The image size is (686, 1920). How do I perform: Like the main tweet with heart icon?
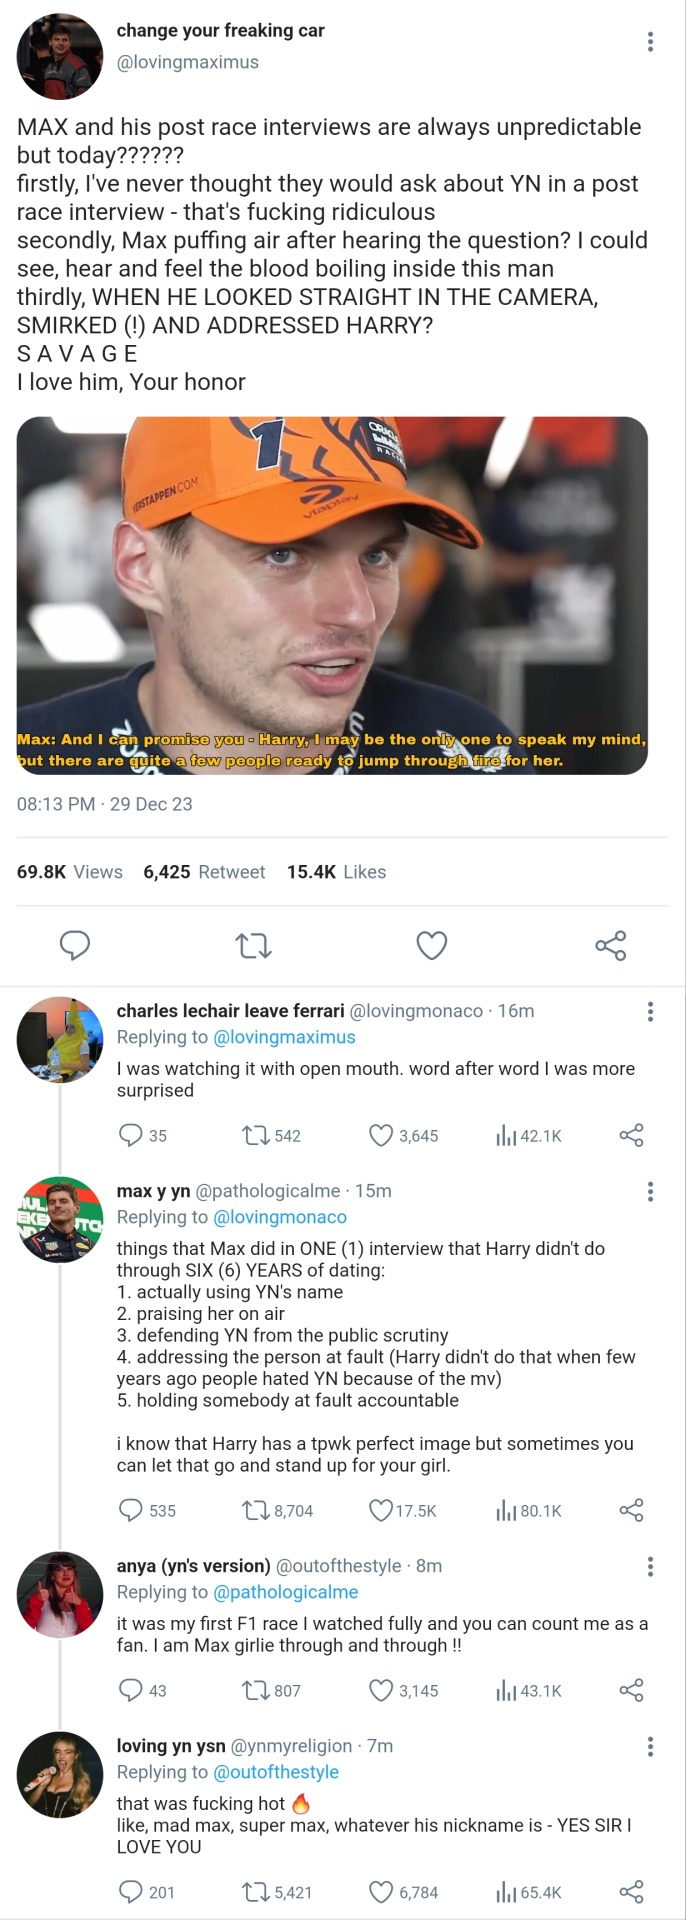431,945
